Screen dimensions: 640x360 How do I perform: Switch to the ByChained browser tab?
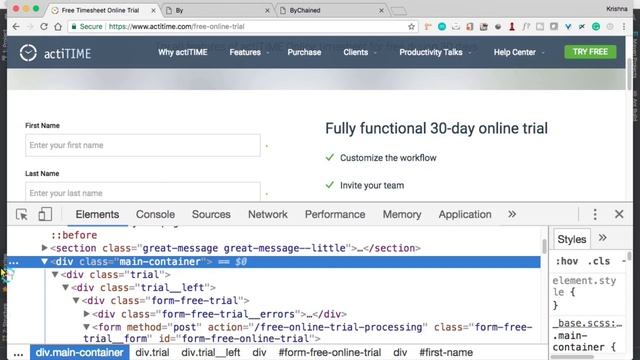331,11
